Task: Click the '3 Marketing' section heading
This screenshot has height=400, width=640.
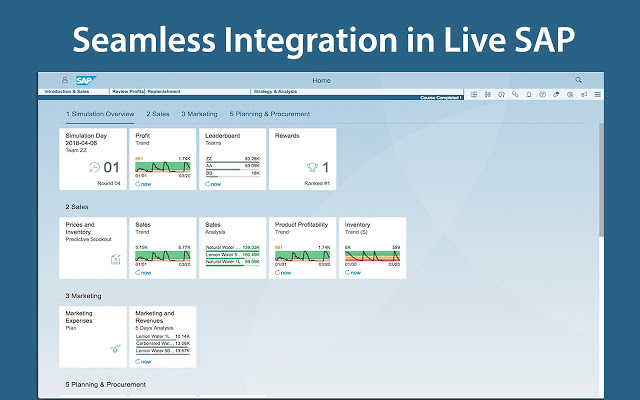Action: pos(83,296)
